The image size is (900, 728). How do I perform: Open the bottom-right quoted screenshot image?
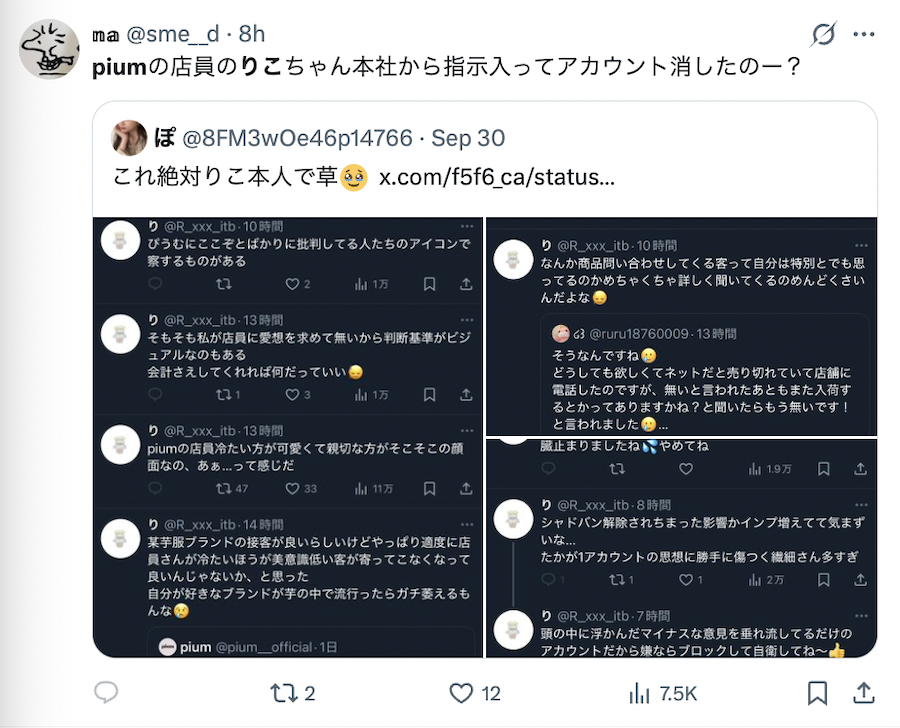(680, 548)
